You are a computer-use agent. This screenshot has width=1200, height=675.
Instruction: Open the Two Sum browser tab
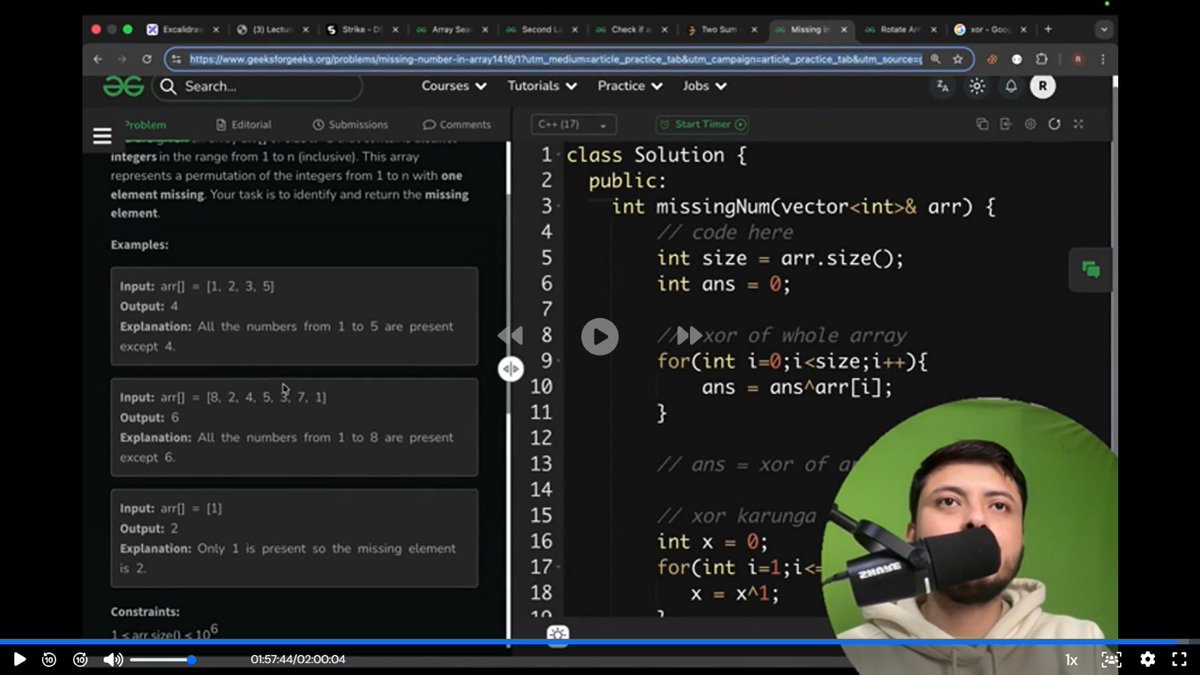point(723,30)
